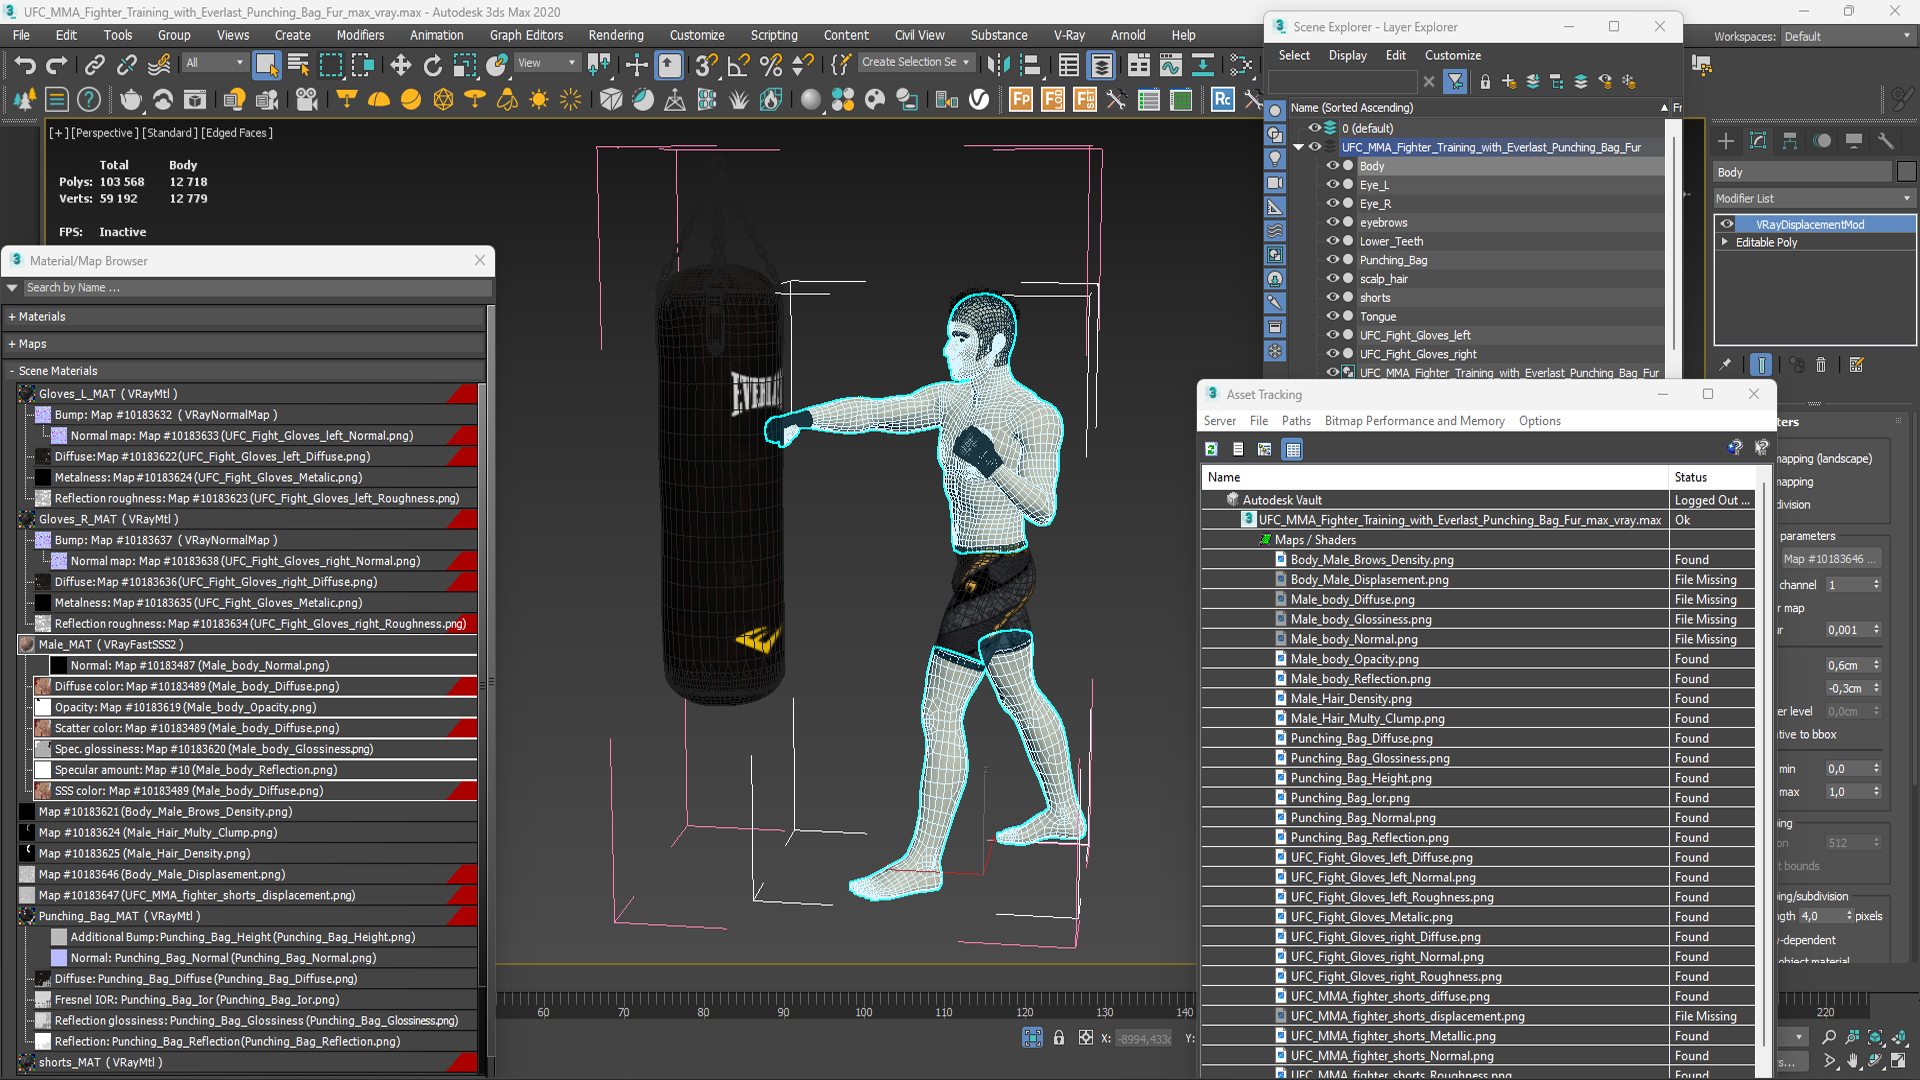Choose the Select and Move tool
Screen dimensions: 1920x1080
coord(401,66)
